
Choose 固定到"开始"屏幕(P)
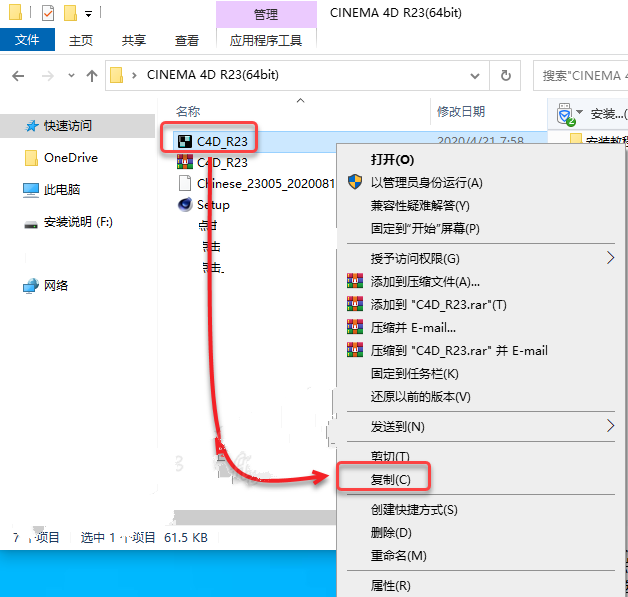[425, 229]
